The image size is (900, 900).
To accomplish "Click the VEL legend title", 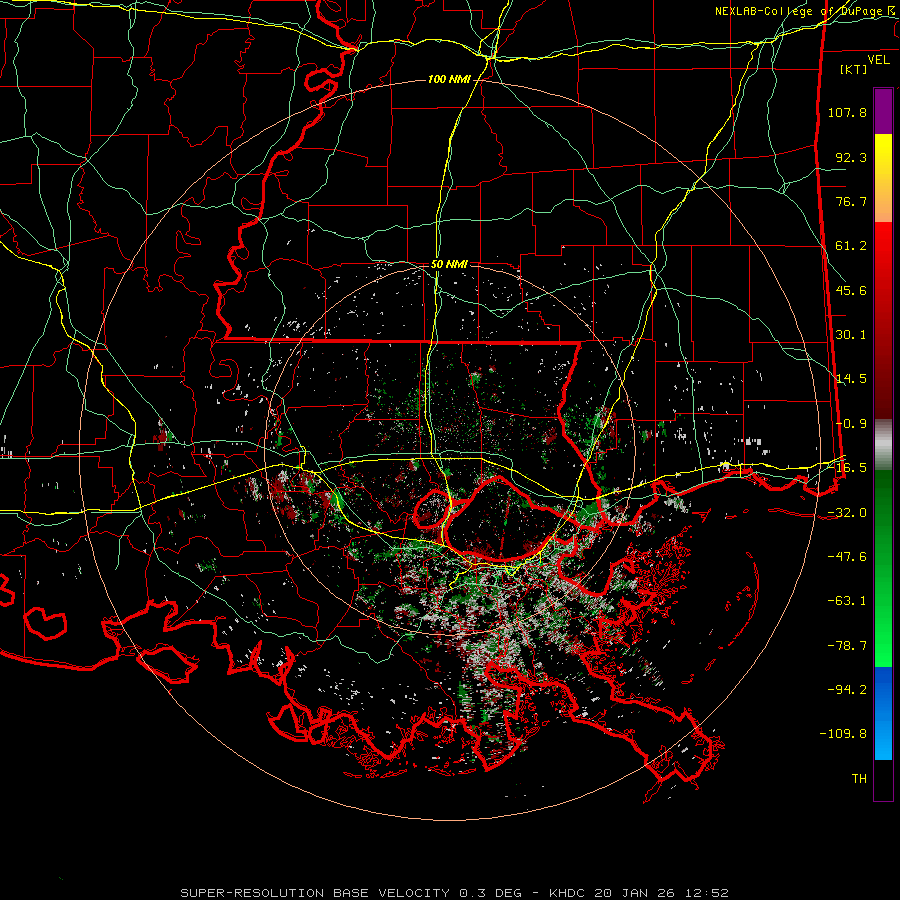I will [x=878, y=60].
